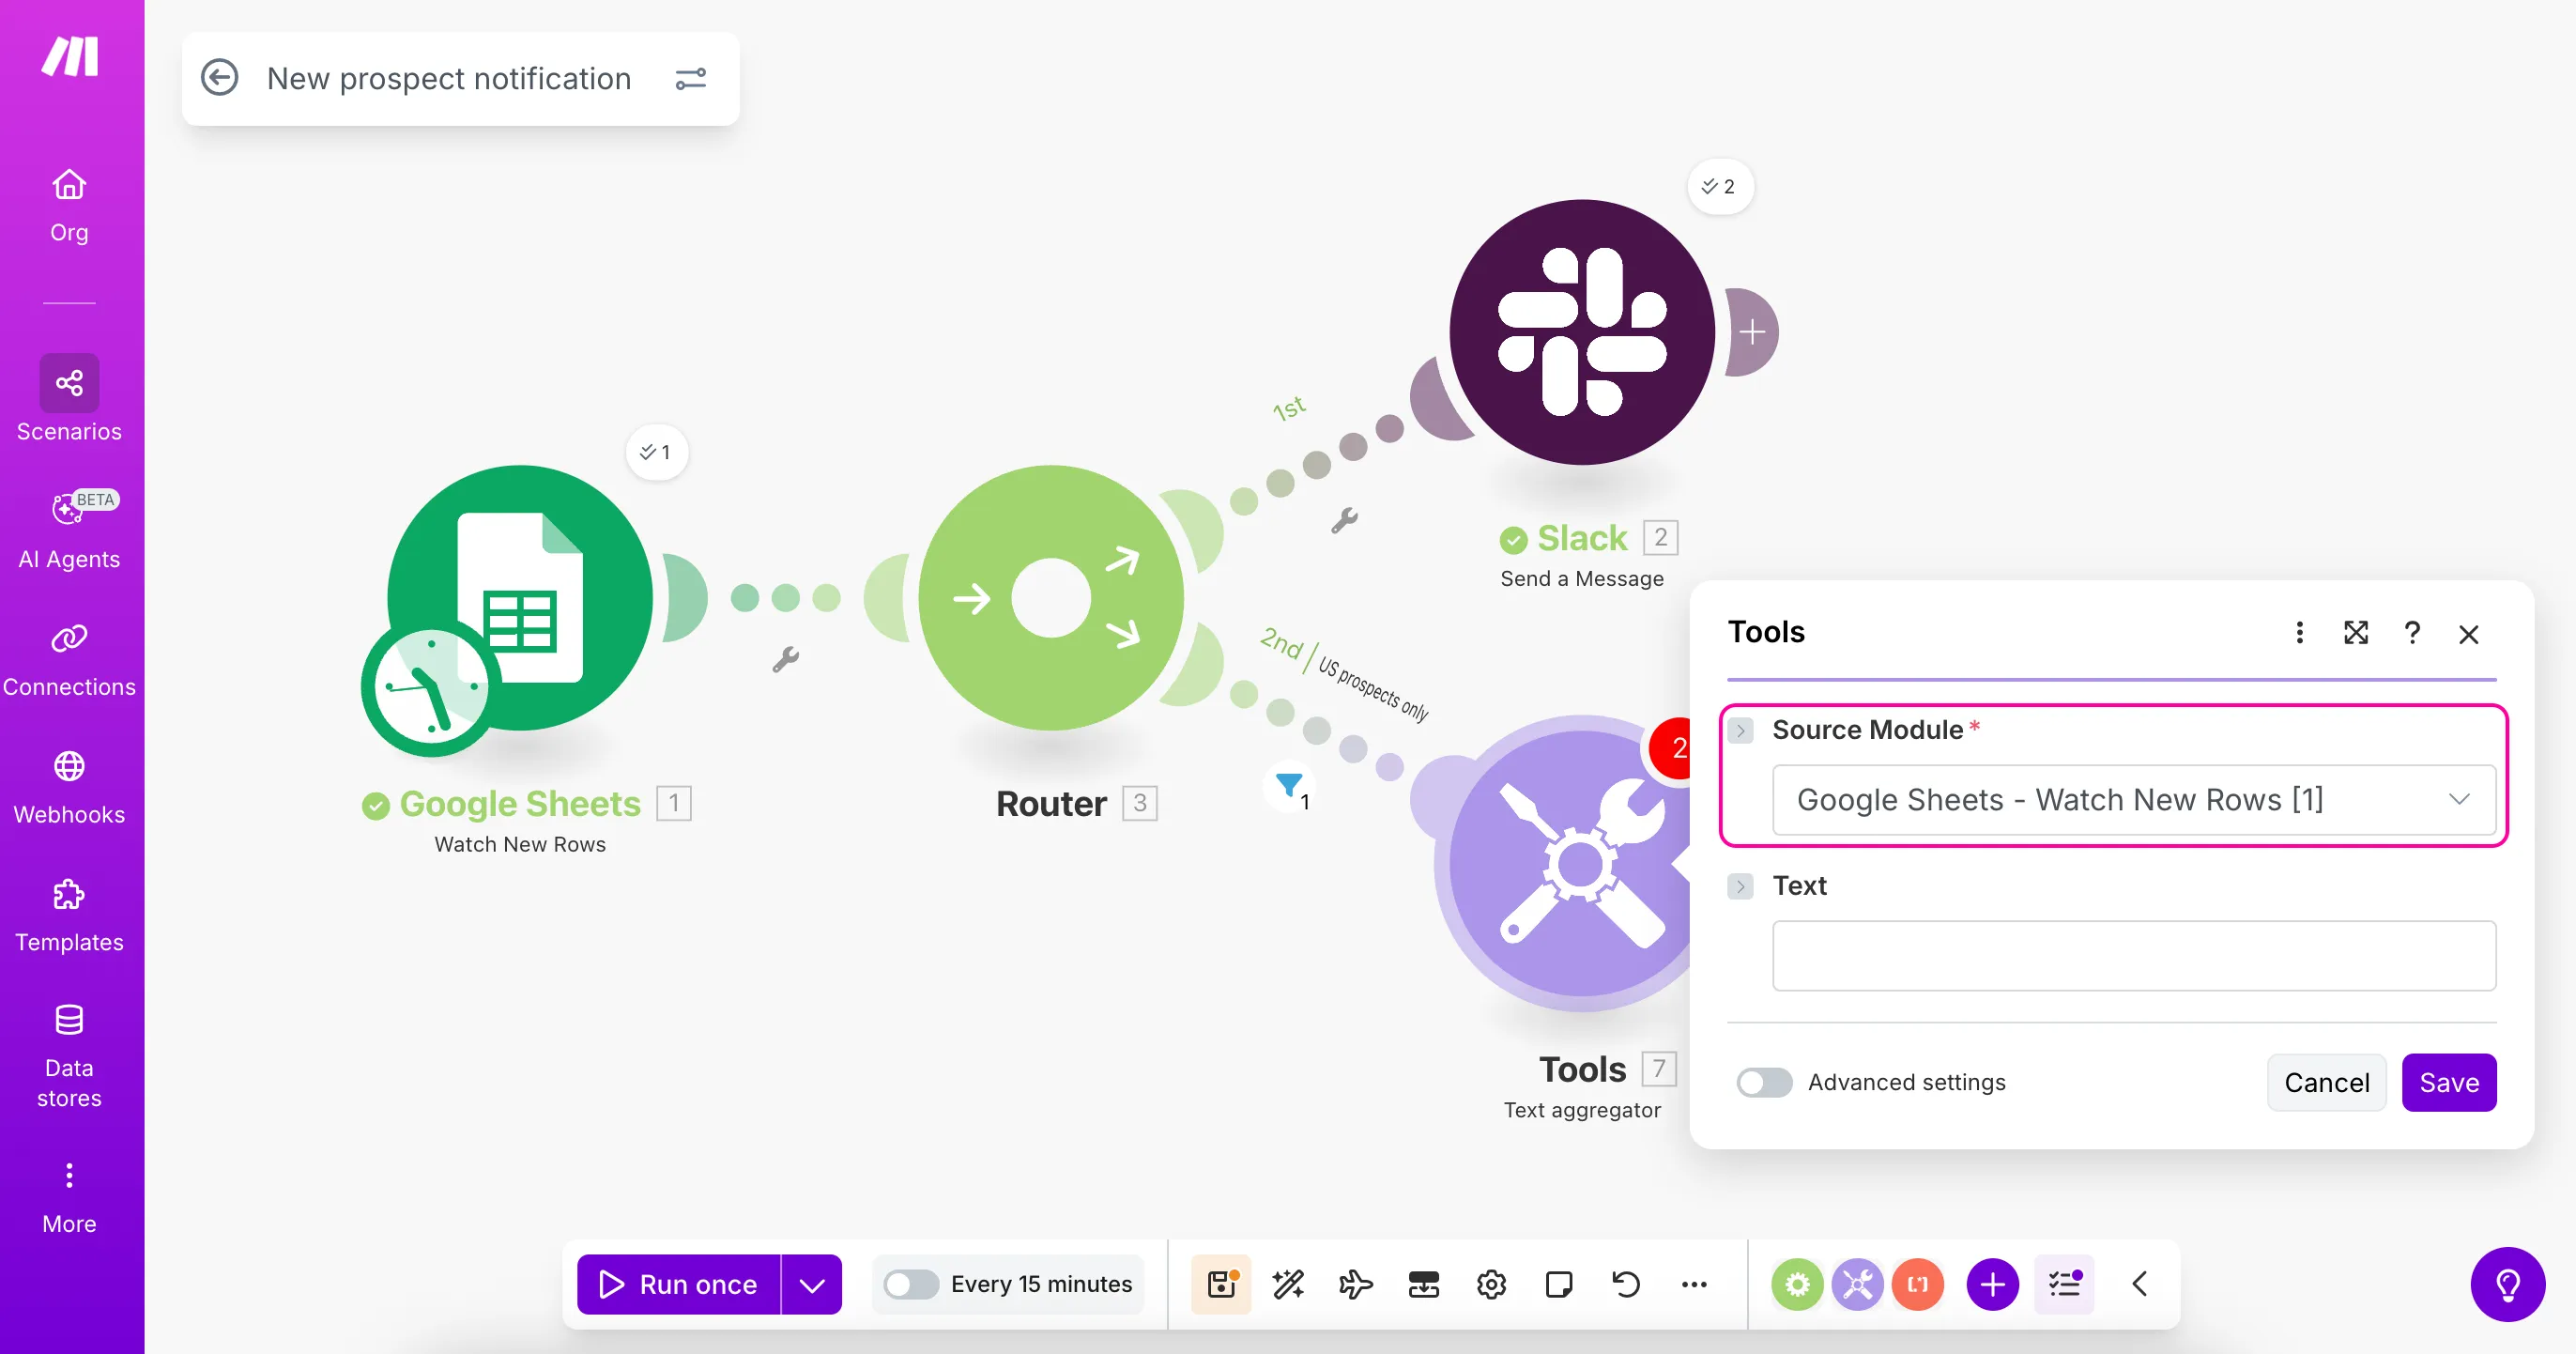Save the Tools module settings
2576x1354 pixels.
pos(2449,1082)
